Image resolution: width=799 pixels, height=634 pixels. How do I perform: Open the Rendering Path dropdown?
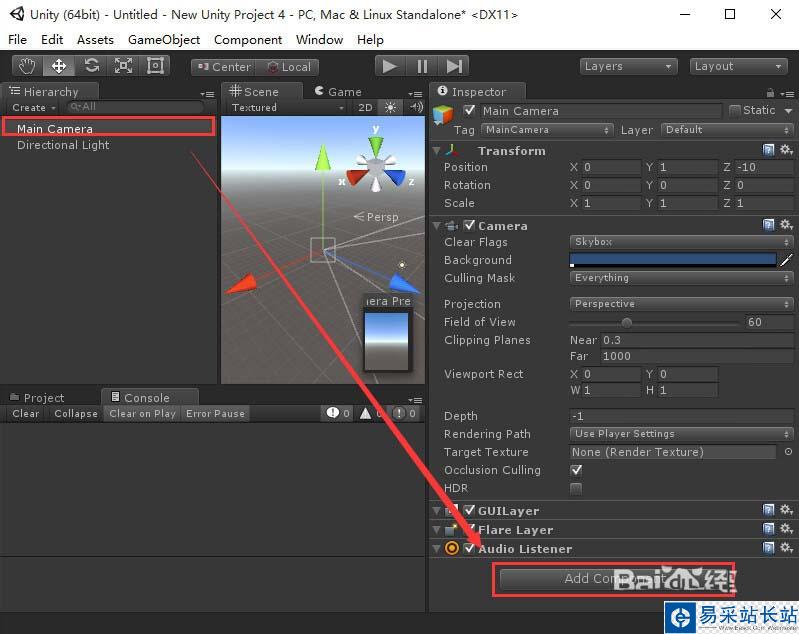681,434
